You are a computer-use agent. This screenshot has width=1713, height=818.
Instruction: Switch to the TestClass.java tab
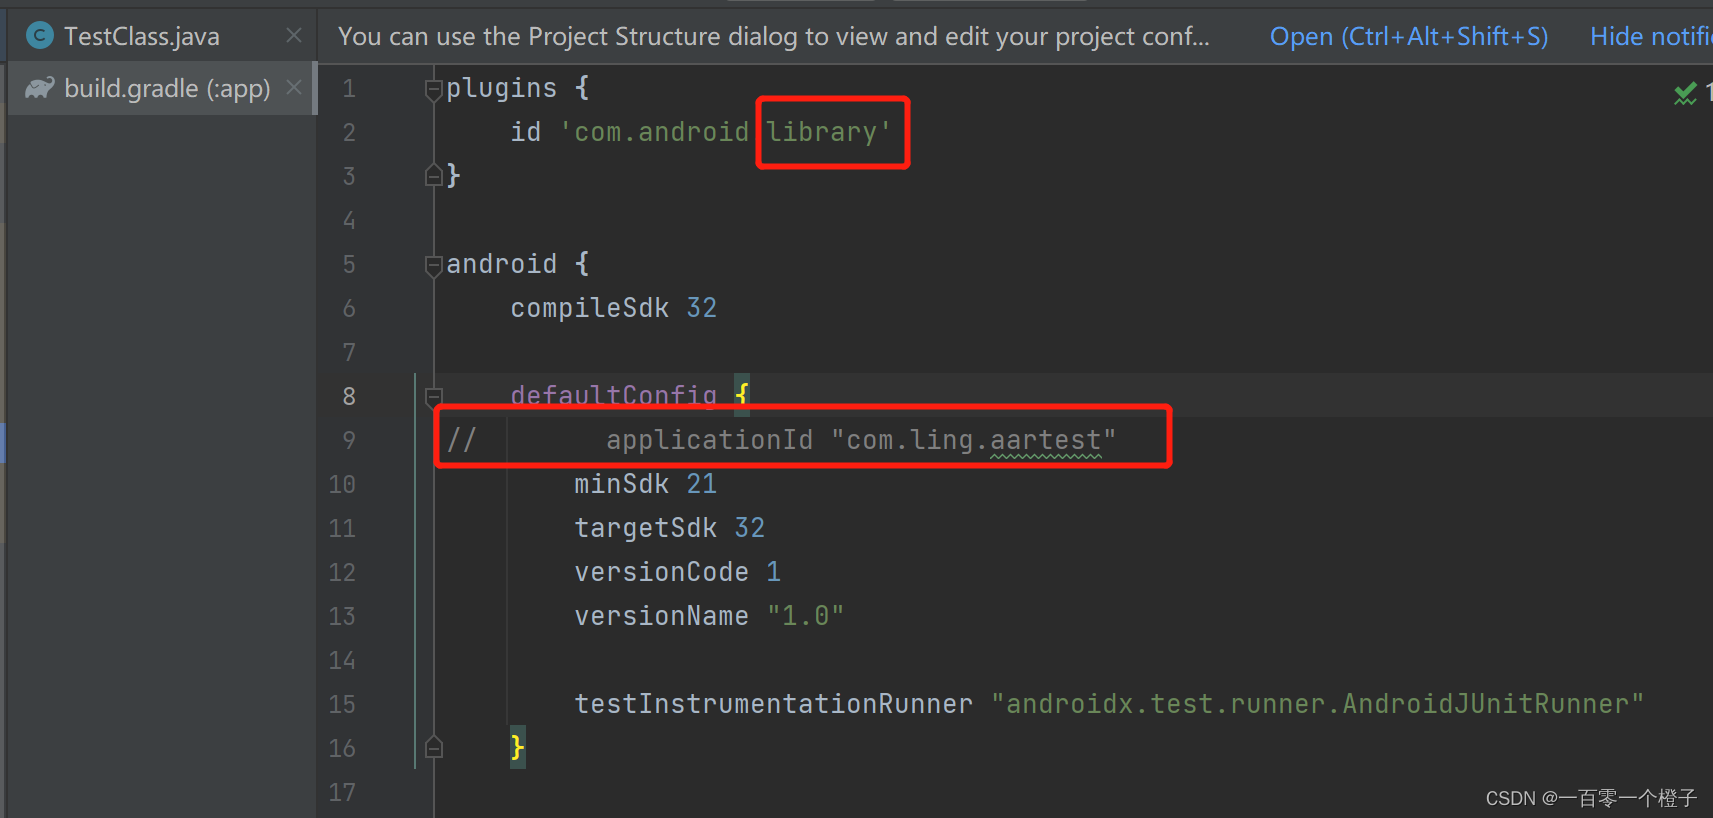pos(142,37)
